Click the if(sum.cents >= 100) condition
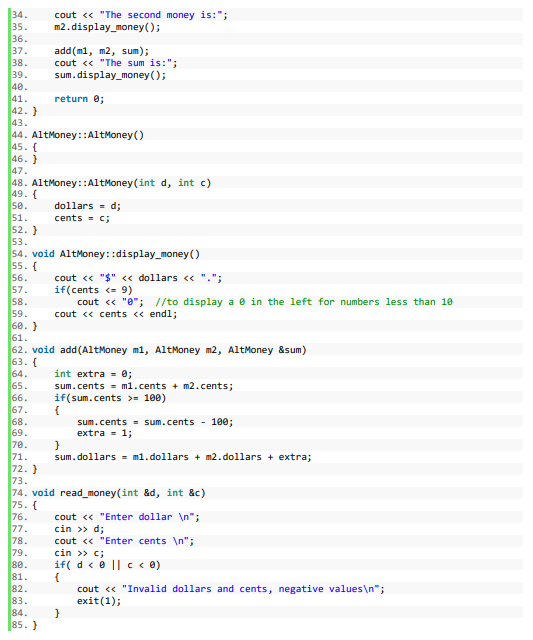Image resolution: width=533 pixels, height=640 pixels. tap(110, 398)
